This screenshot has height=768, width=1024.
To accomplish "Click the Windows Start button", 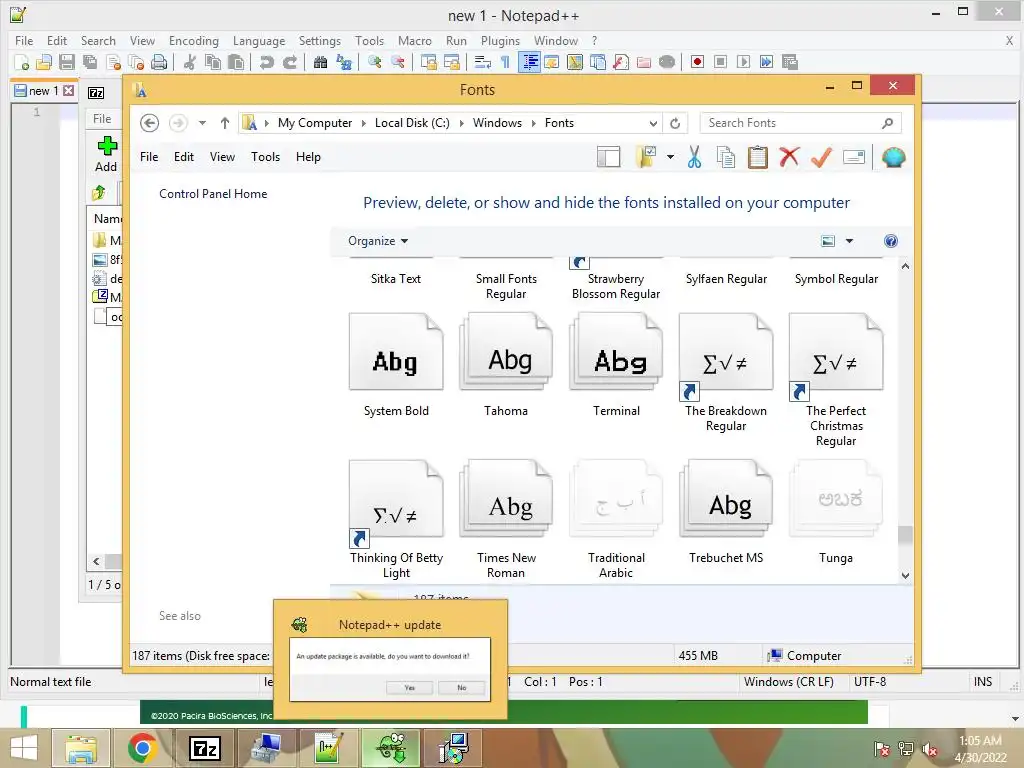I will 24,748.
